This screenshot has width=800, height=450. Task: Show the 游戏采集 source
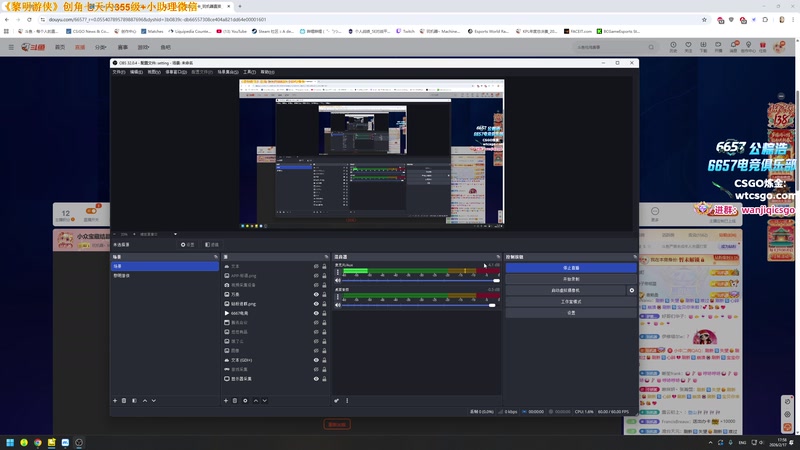[x=316, y=369]
